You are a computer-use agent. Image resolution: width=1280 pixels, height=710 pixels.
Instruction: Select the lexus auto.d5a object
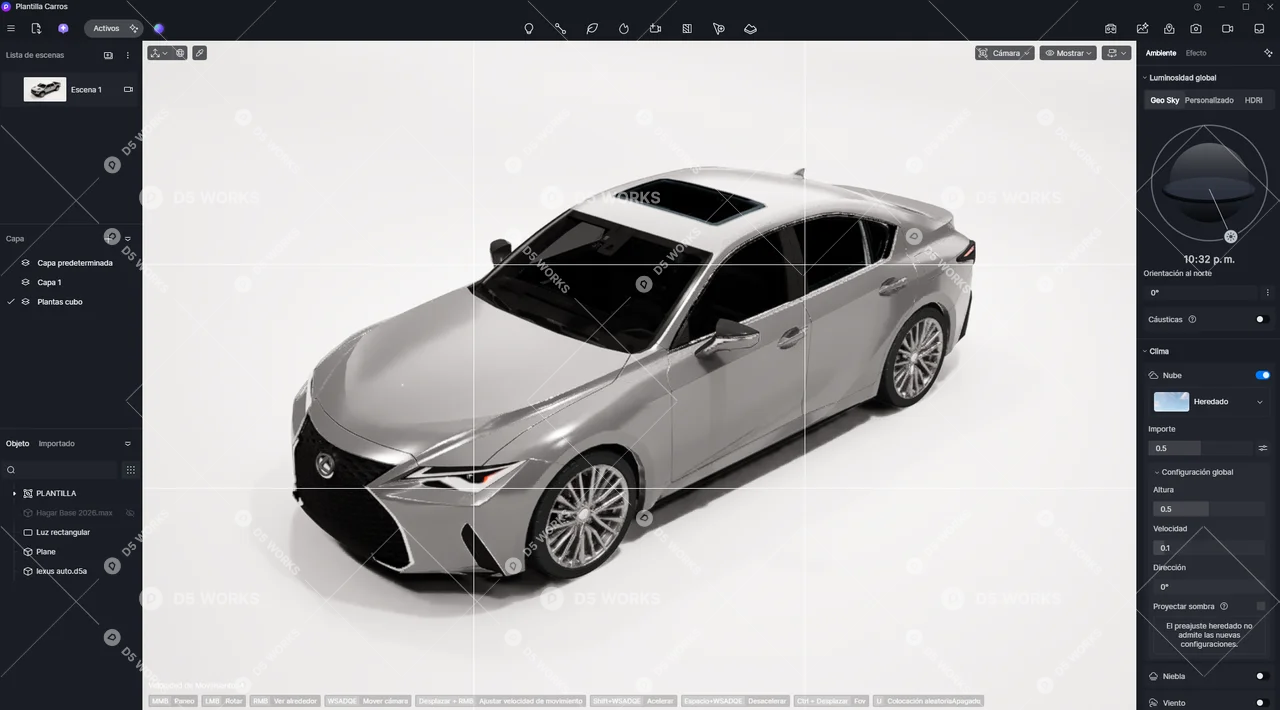point(62,571)
